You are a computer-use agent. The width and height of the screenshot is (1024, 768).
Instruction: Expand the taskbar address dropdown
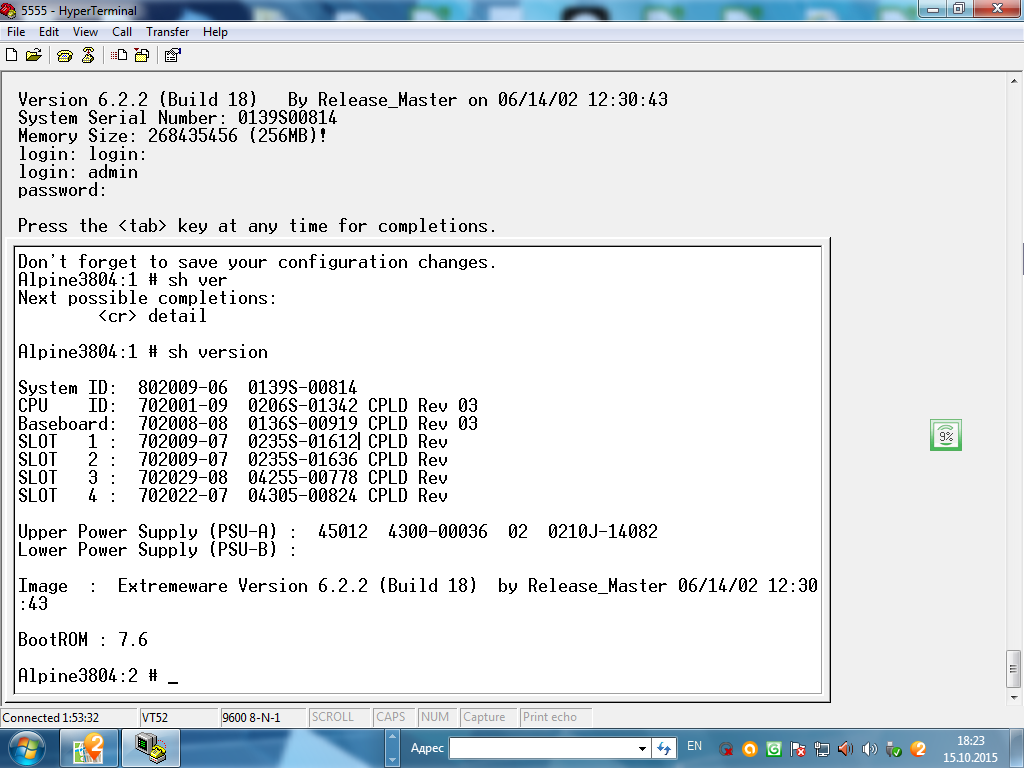click(x=642, y=748)
